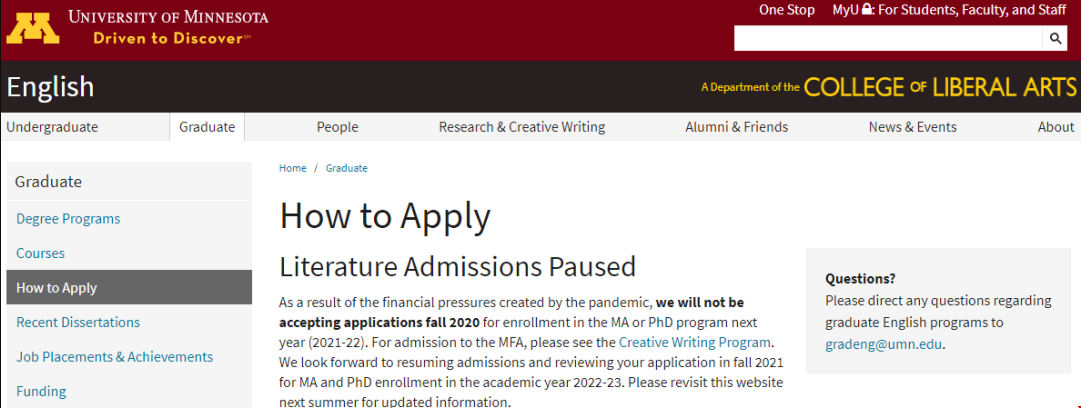Open the News & Events menu
This screenshot has height=408, width=1081.
tap(912, 127)
